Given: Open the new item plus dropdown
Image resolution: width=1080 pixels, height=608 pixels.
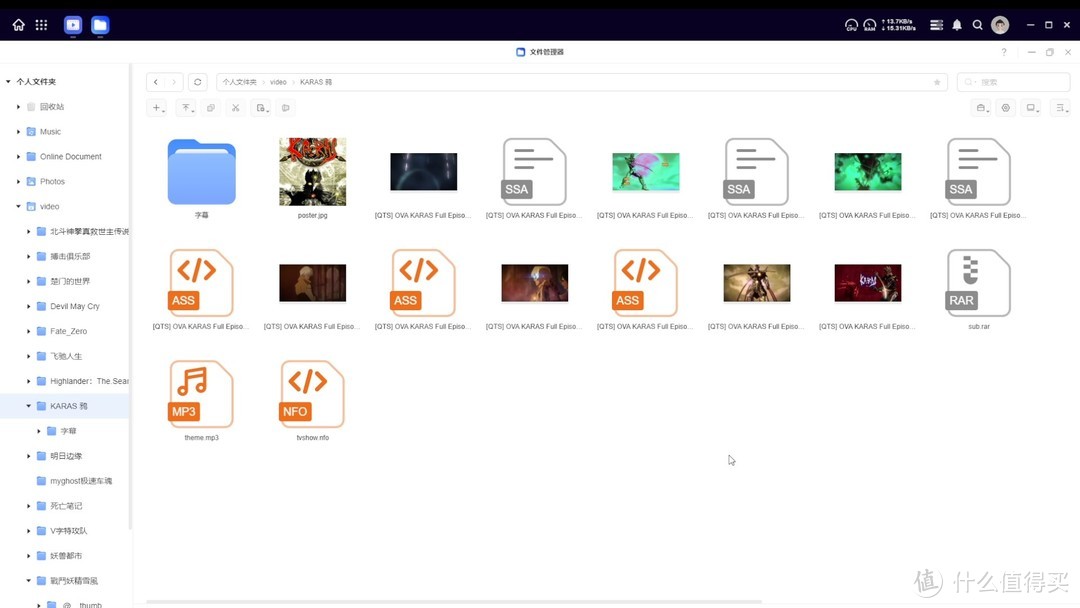Looking at the screenshot, I should 158,108.
